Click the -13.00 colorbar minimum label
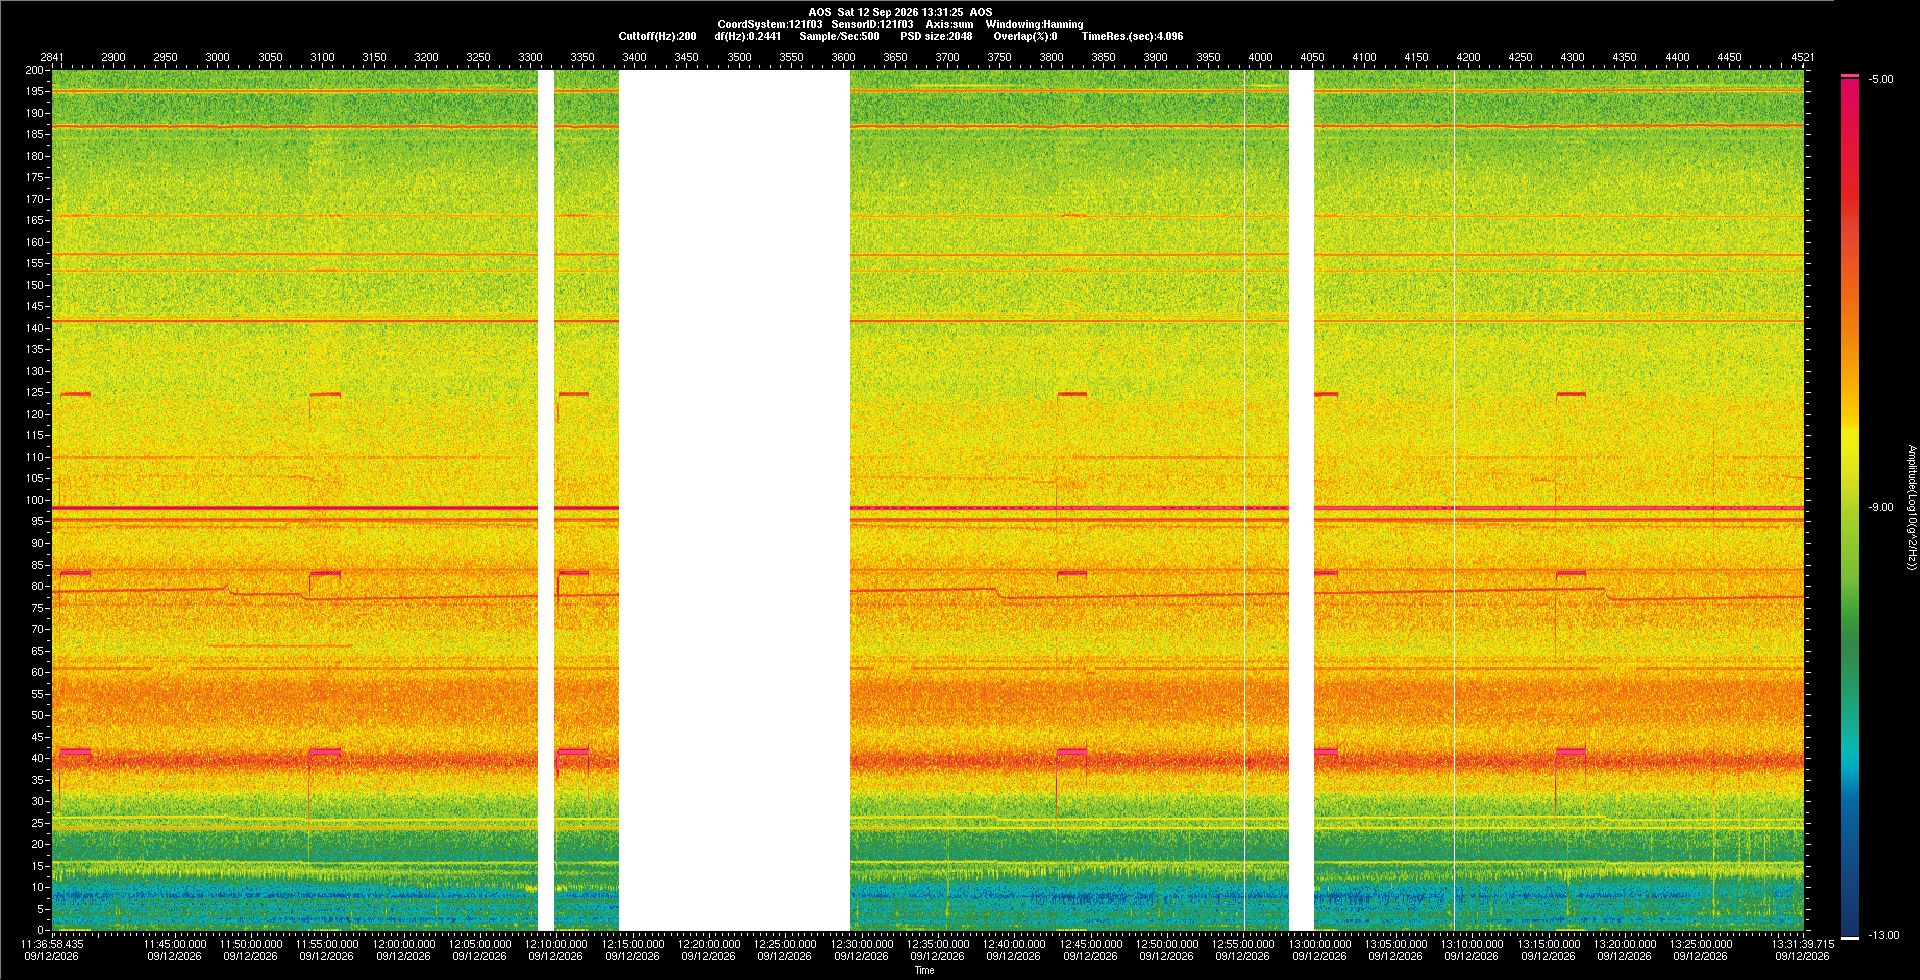Viewport: 1920px width, 980px height. 1884,935
